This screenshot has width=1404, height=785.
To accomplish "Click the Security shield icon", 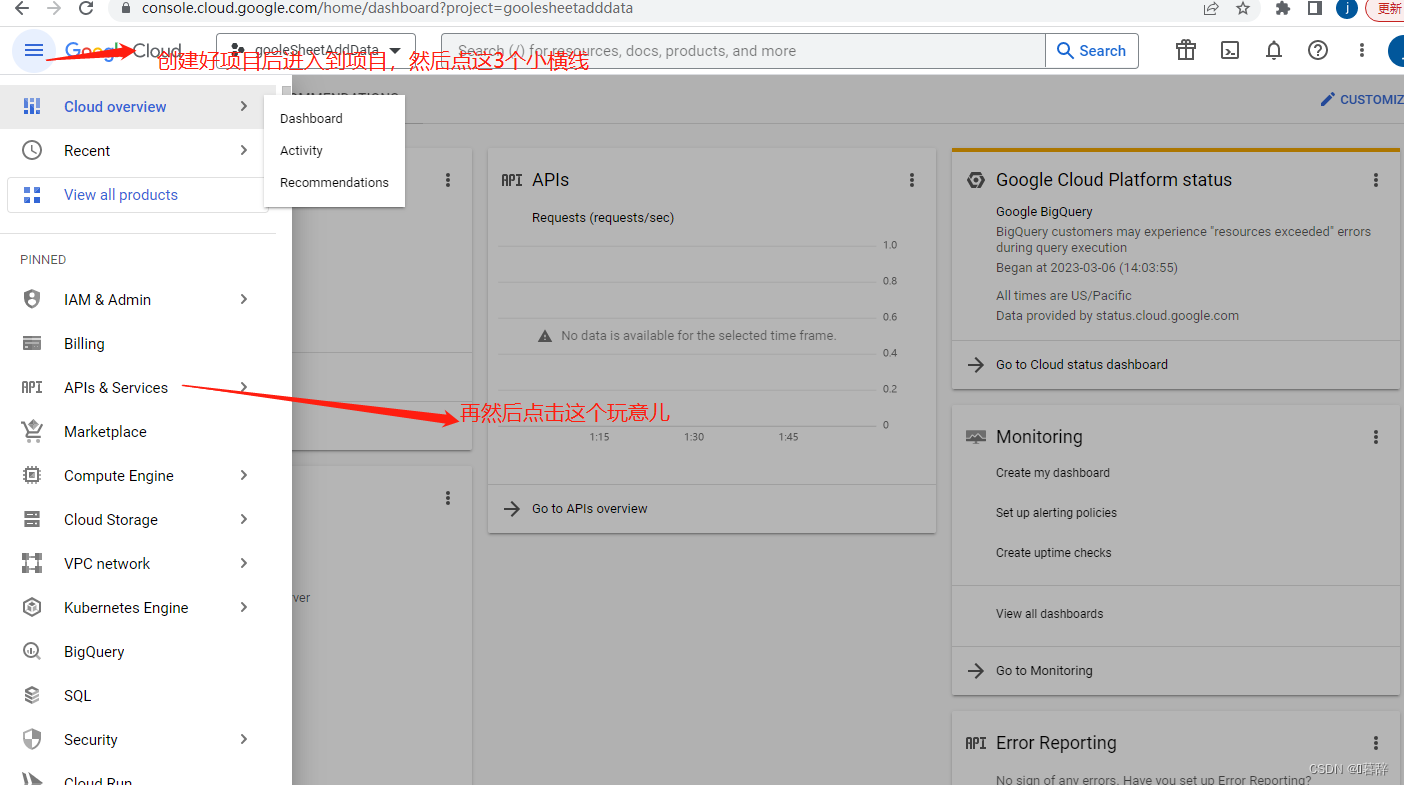I will pos(32,739).
